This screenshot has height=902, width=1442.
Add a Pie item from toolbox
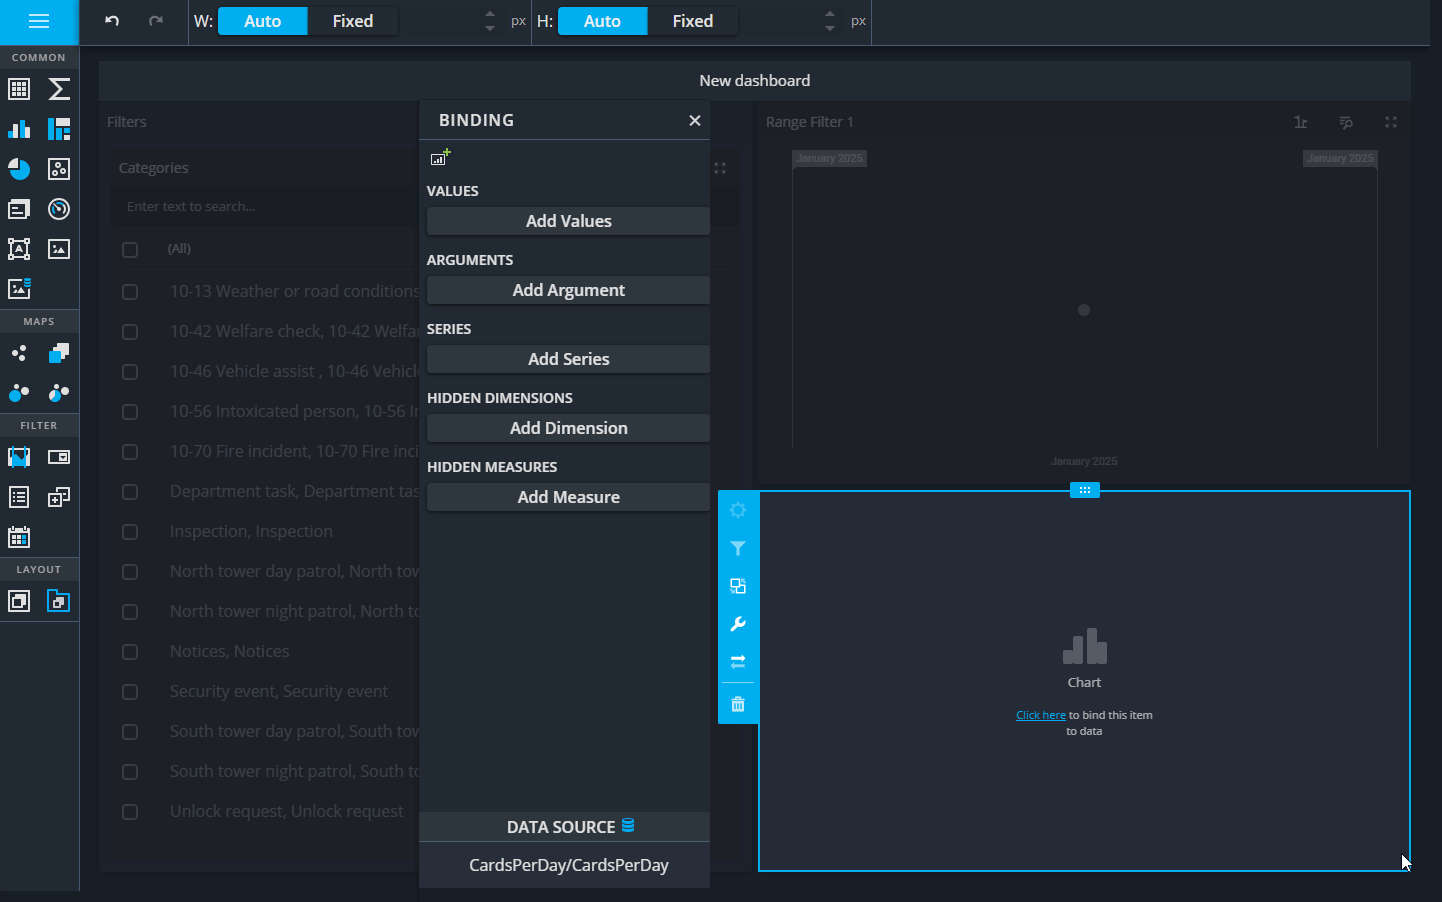[19, 169]
